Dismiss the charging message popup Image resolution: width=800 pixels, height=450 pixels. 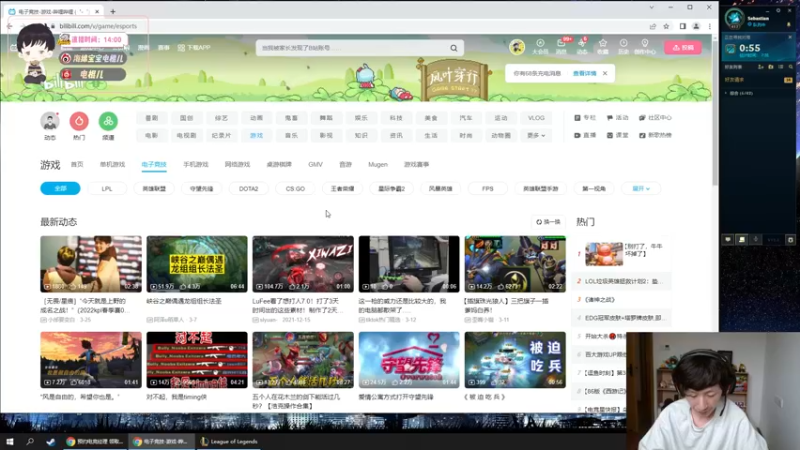[605, 73]
